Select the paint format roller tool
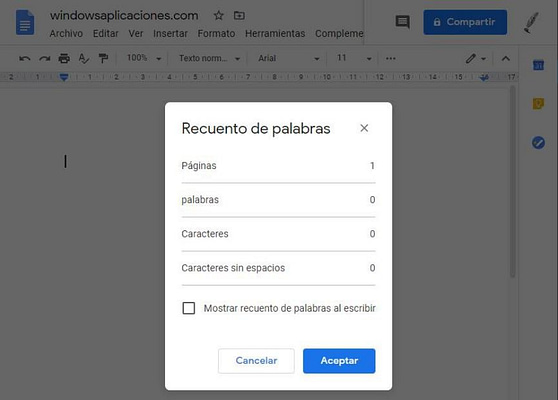Screen dimensions: 558x400 click(103, 58)
